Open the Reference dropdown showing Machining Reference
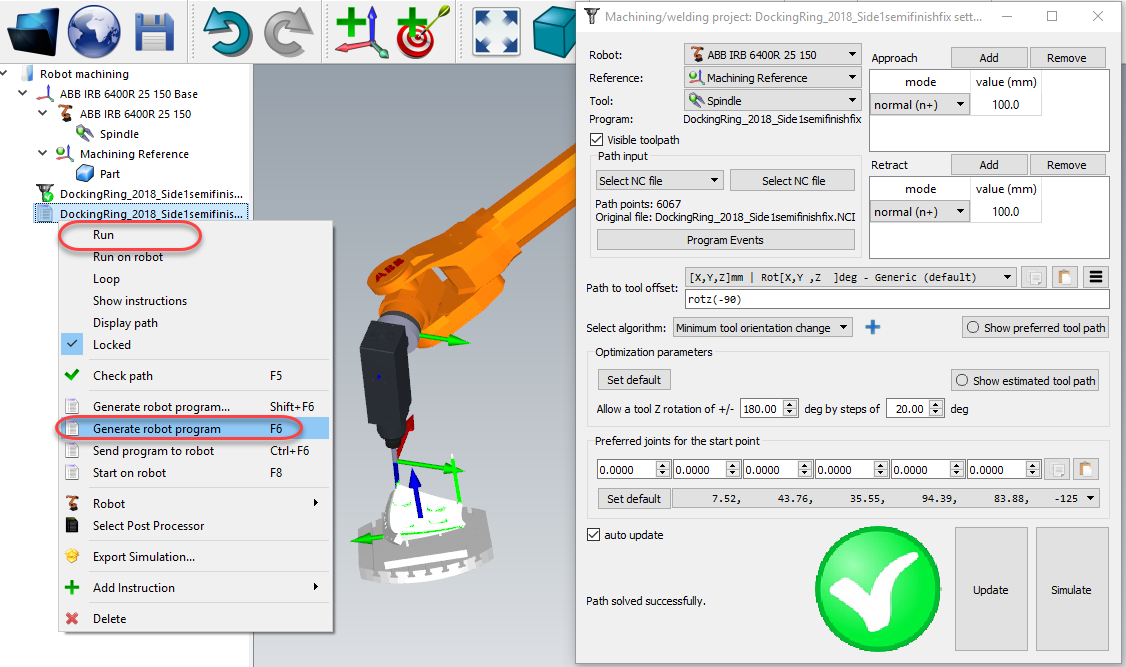This screenshot has height=667, width=1126. 773,78
